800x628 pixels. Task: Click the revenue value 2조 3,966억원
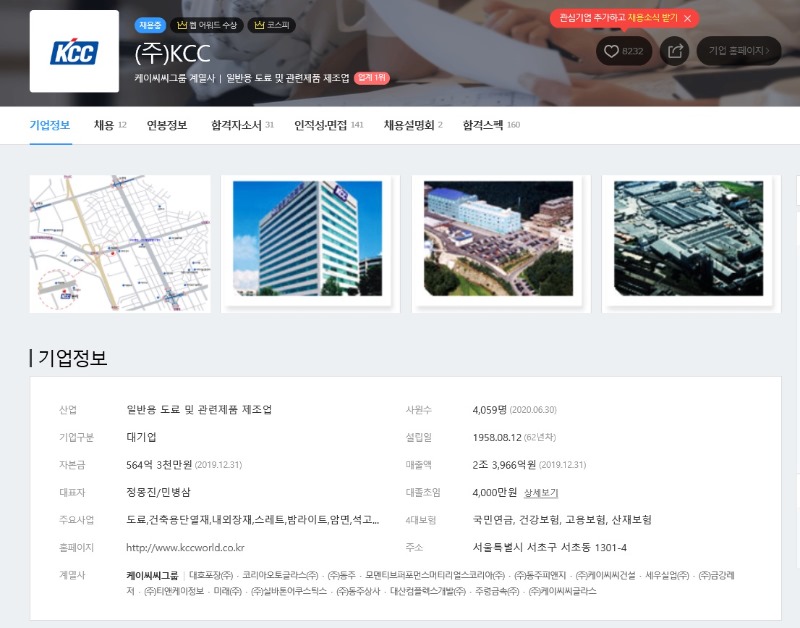point(505,465)
